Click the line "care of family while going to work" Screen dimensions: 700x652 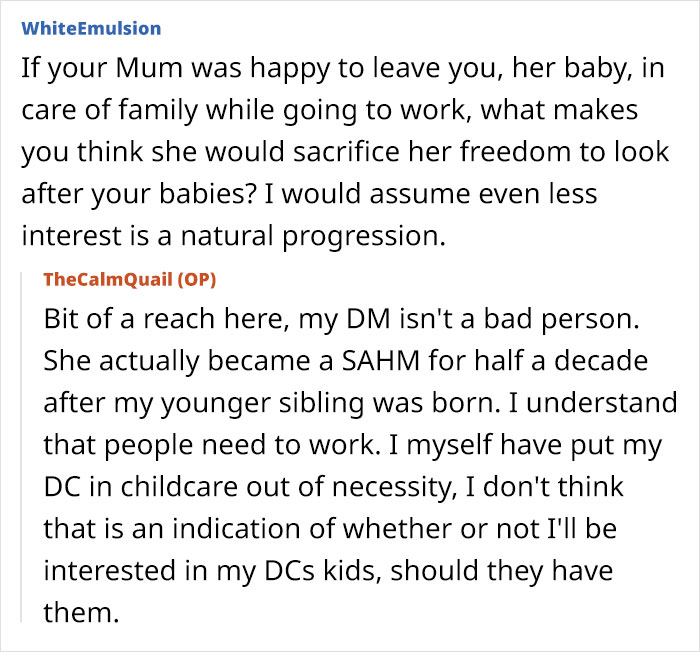click(329, 111)
